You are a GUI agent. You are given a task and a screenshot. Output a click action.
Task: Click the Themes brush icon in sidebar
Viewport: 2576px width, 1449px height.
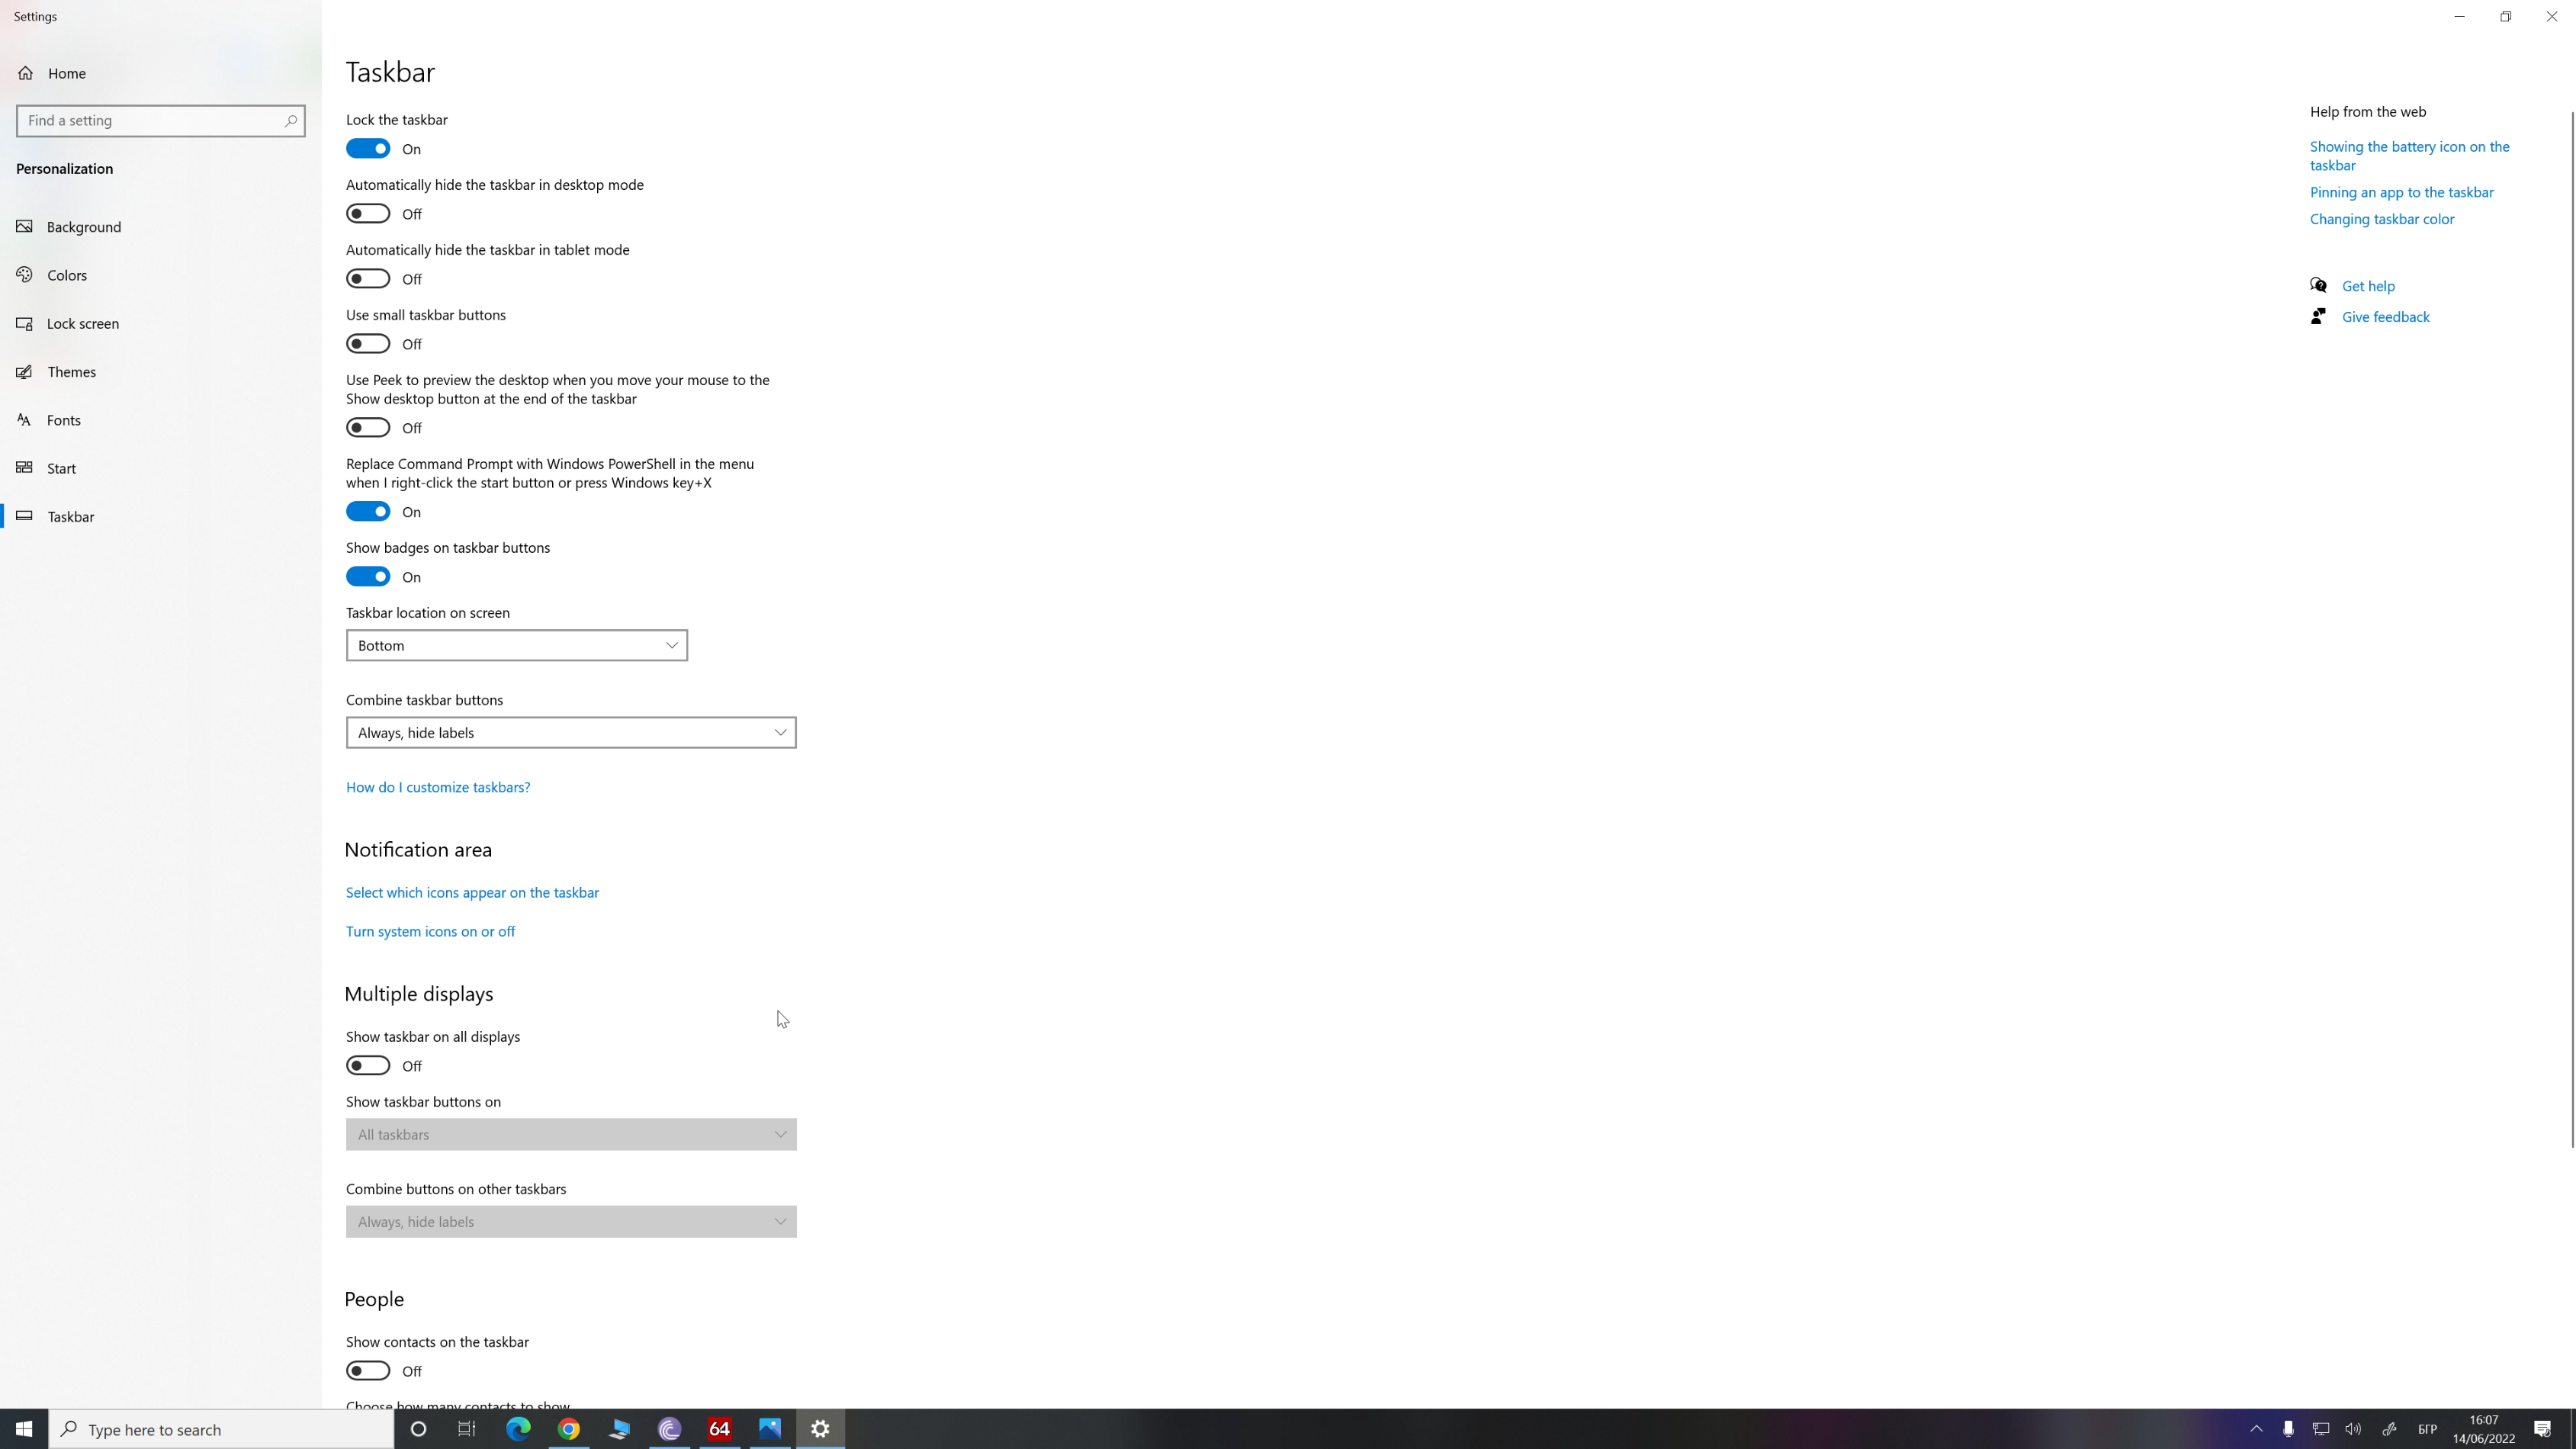(x=24, y=371)
